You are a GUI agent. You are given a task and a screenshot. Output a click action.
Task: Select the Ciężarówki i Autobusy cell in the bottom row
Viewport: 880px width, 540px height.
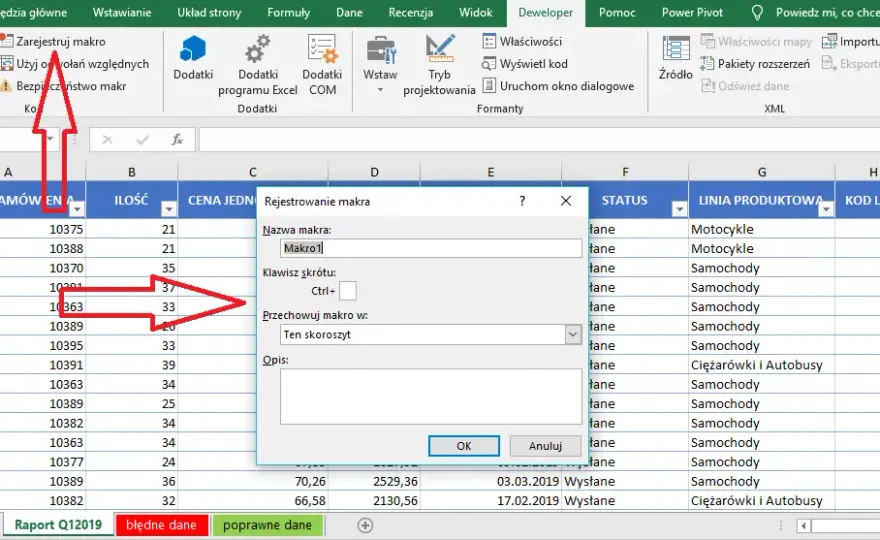pos(762,501)
